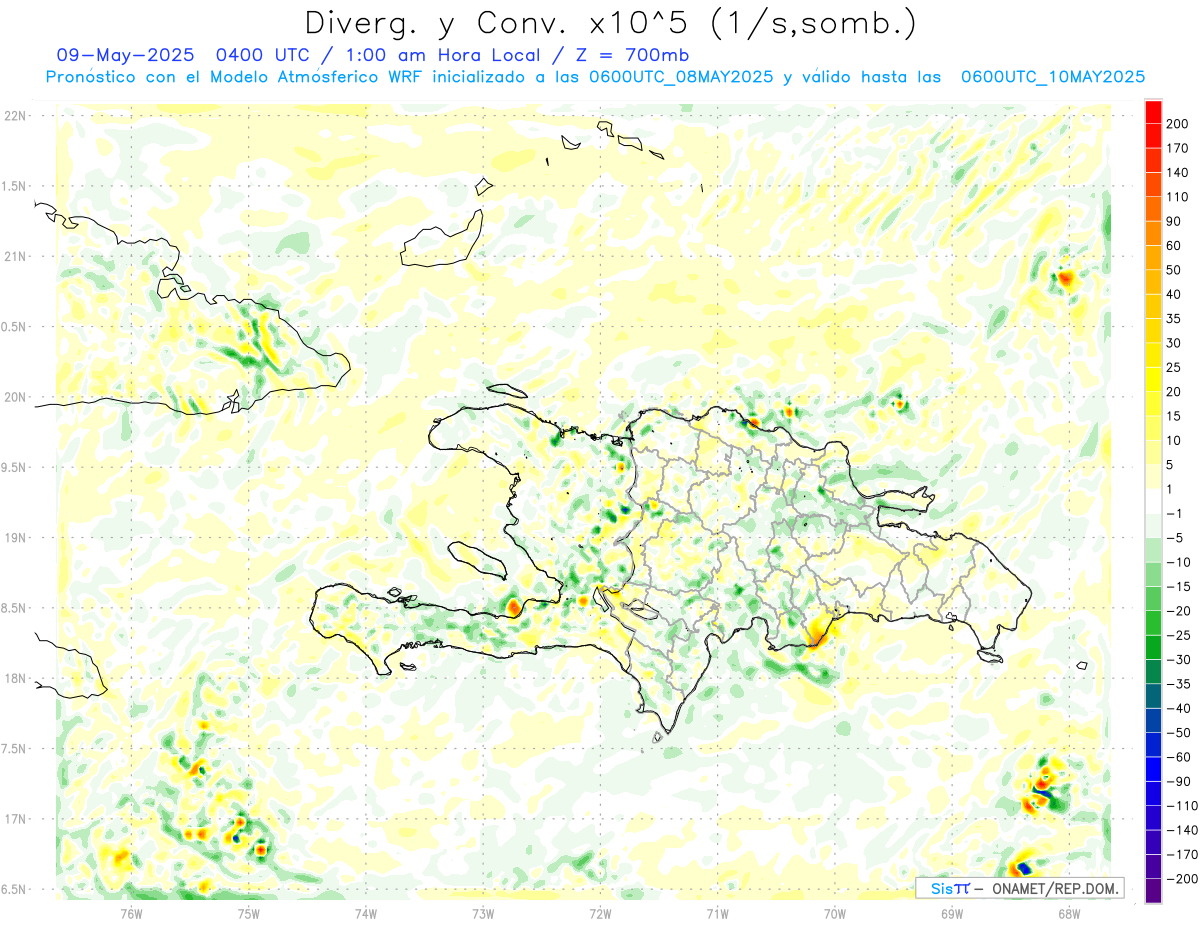Click the '140' color scale value
Screen dimensions: 1200x927
click(1177, 173)
